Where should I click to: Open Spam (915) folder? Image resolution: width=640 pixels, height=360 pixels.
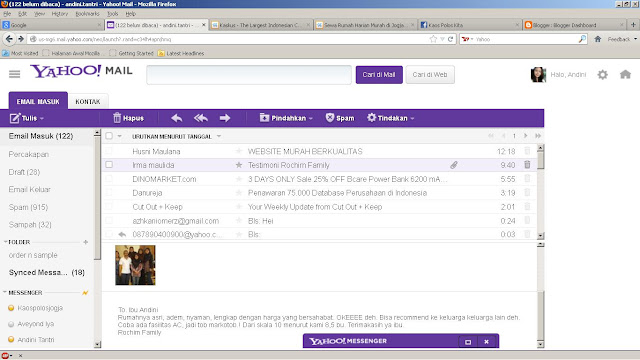coord(28,207)
